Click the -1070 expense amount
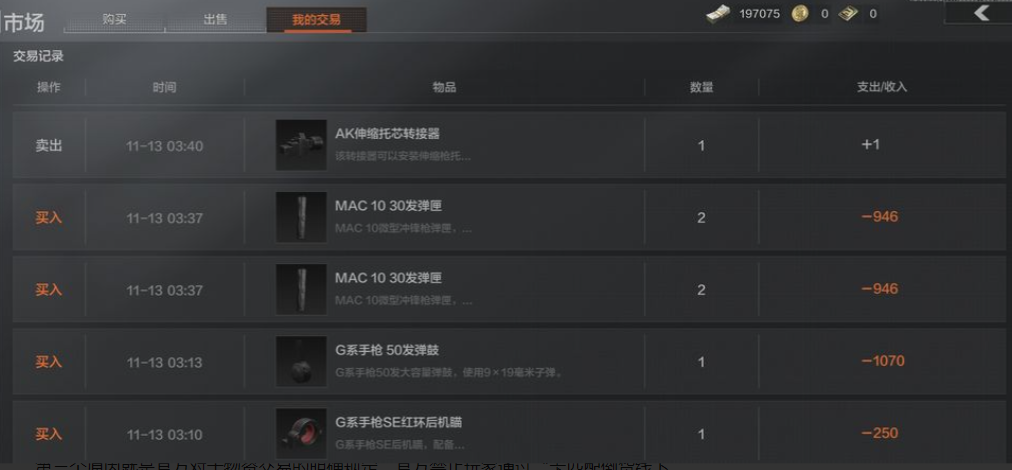 [x=883, y=361]
